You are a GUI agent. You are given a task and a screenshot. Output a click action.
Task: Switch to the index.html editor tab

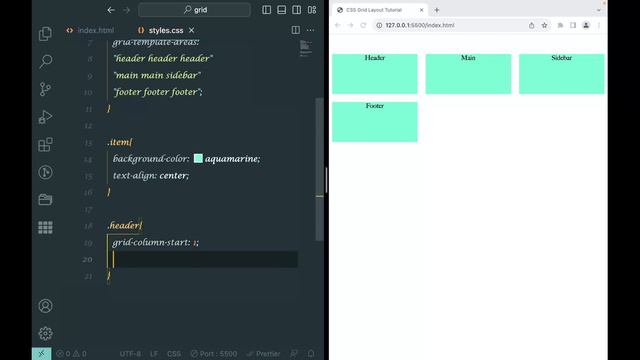(91, 30)
